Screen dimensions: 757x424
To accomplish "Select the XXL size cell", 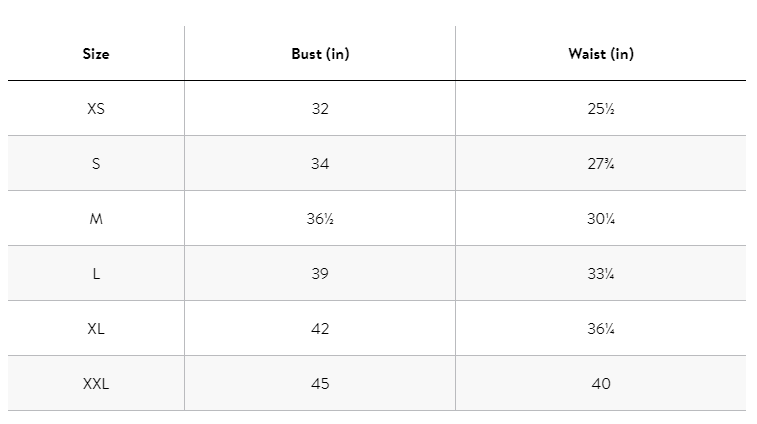I will pyautogui.click(x=96, y=384).
